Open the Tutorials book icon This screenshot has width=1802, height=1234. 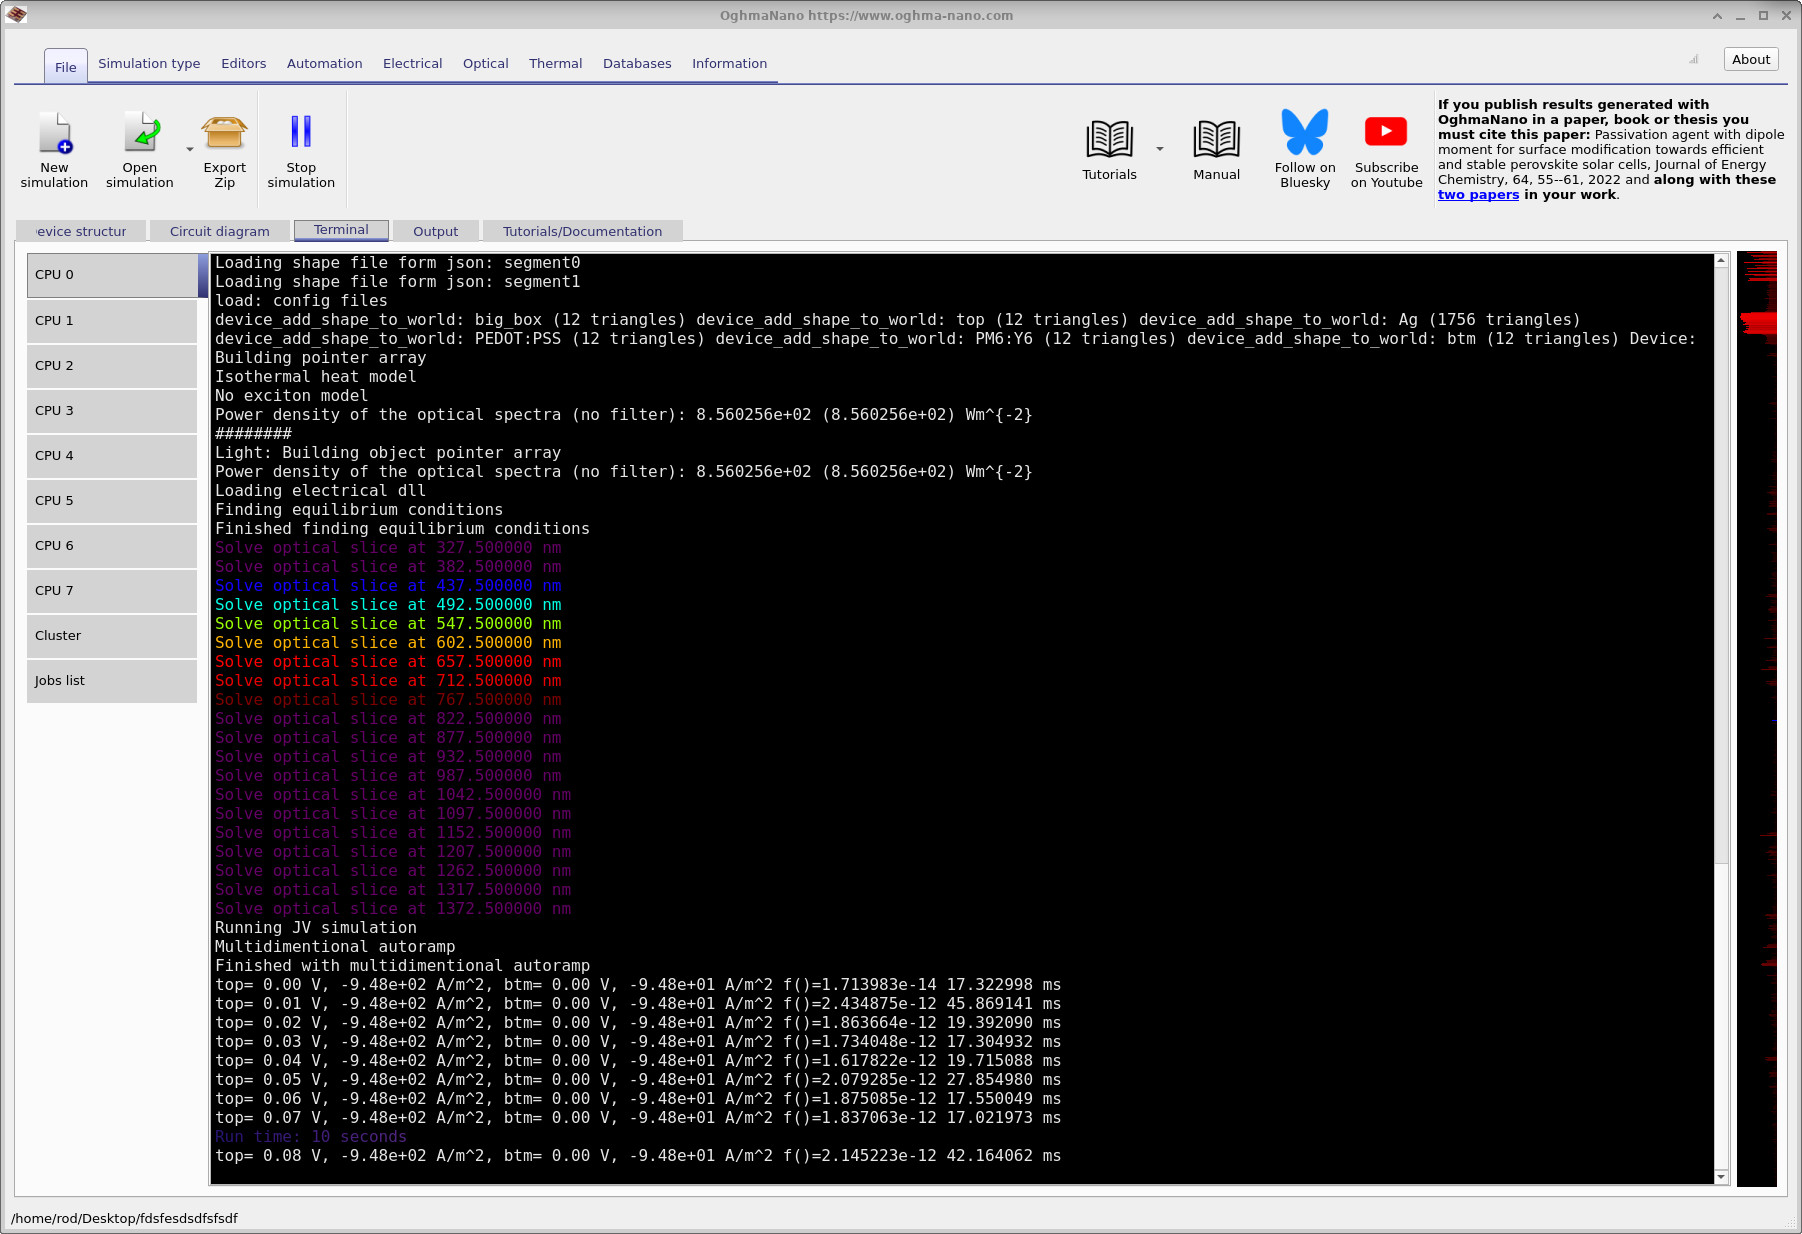tap(1108, 140)
